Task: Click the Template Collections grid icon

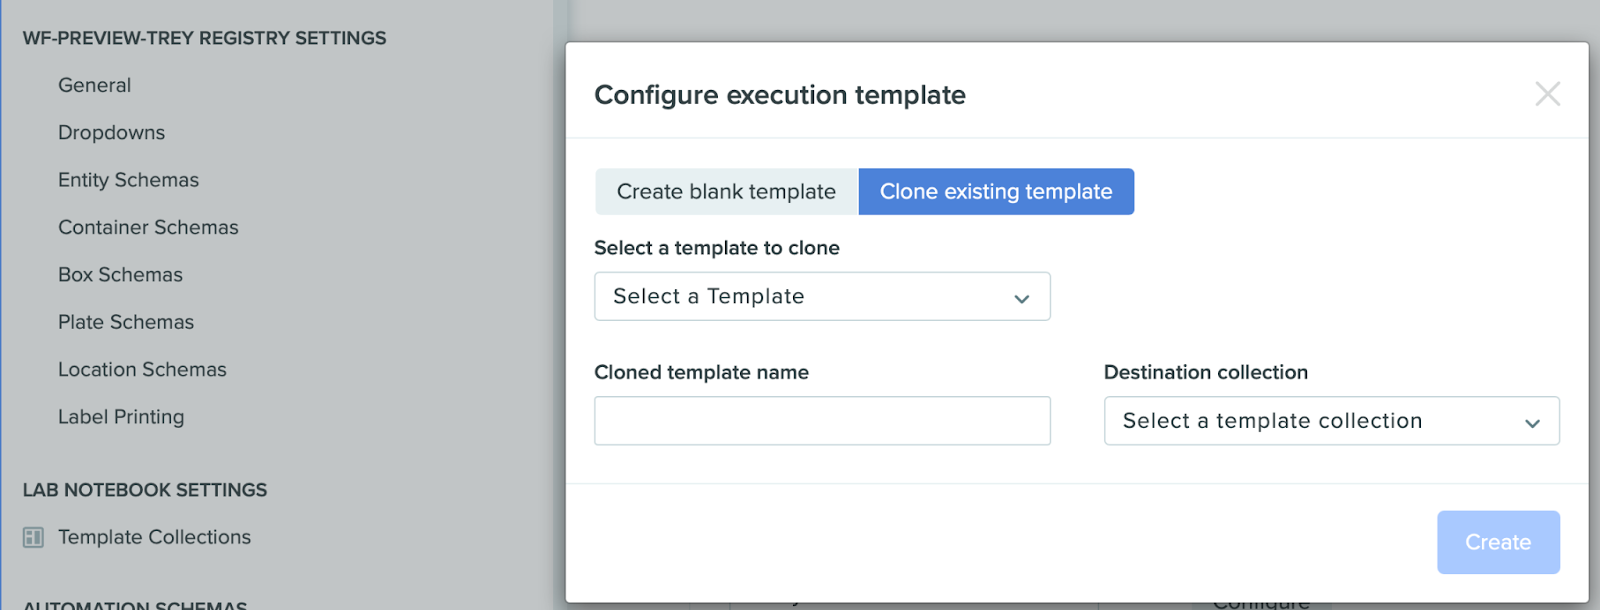Action: coord(33,538)
